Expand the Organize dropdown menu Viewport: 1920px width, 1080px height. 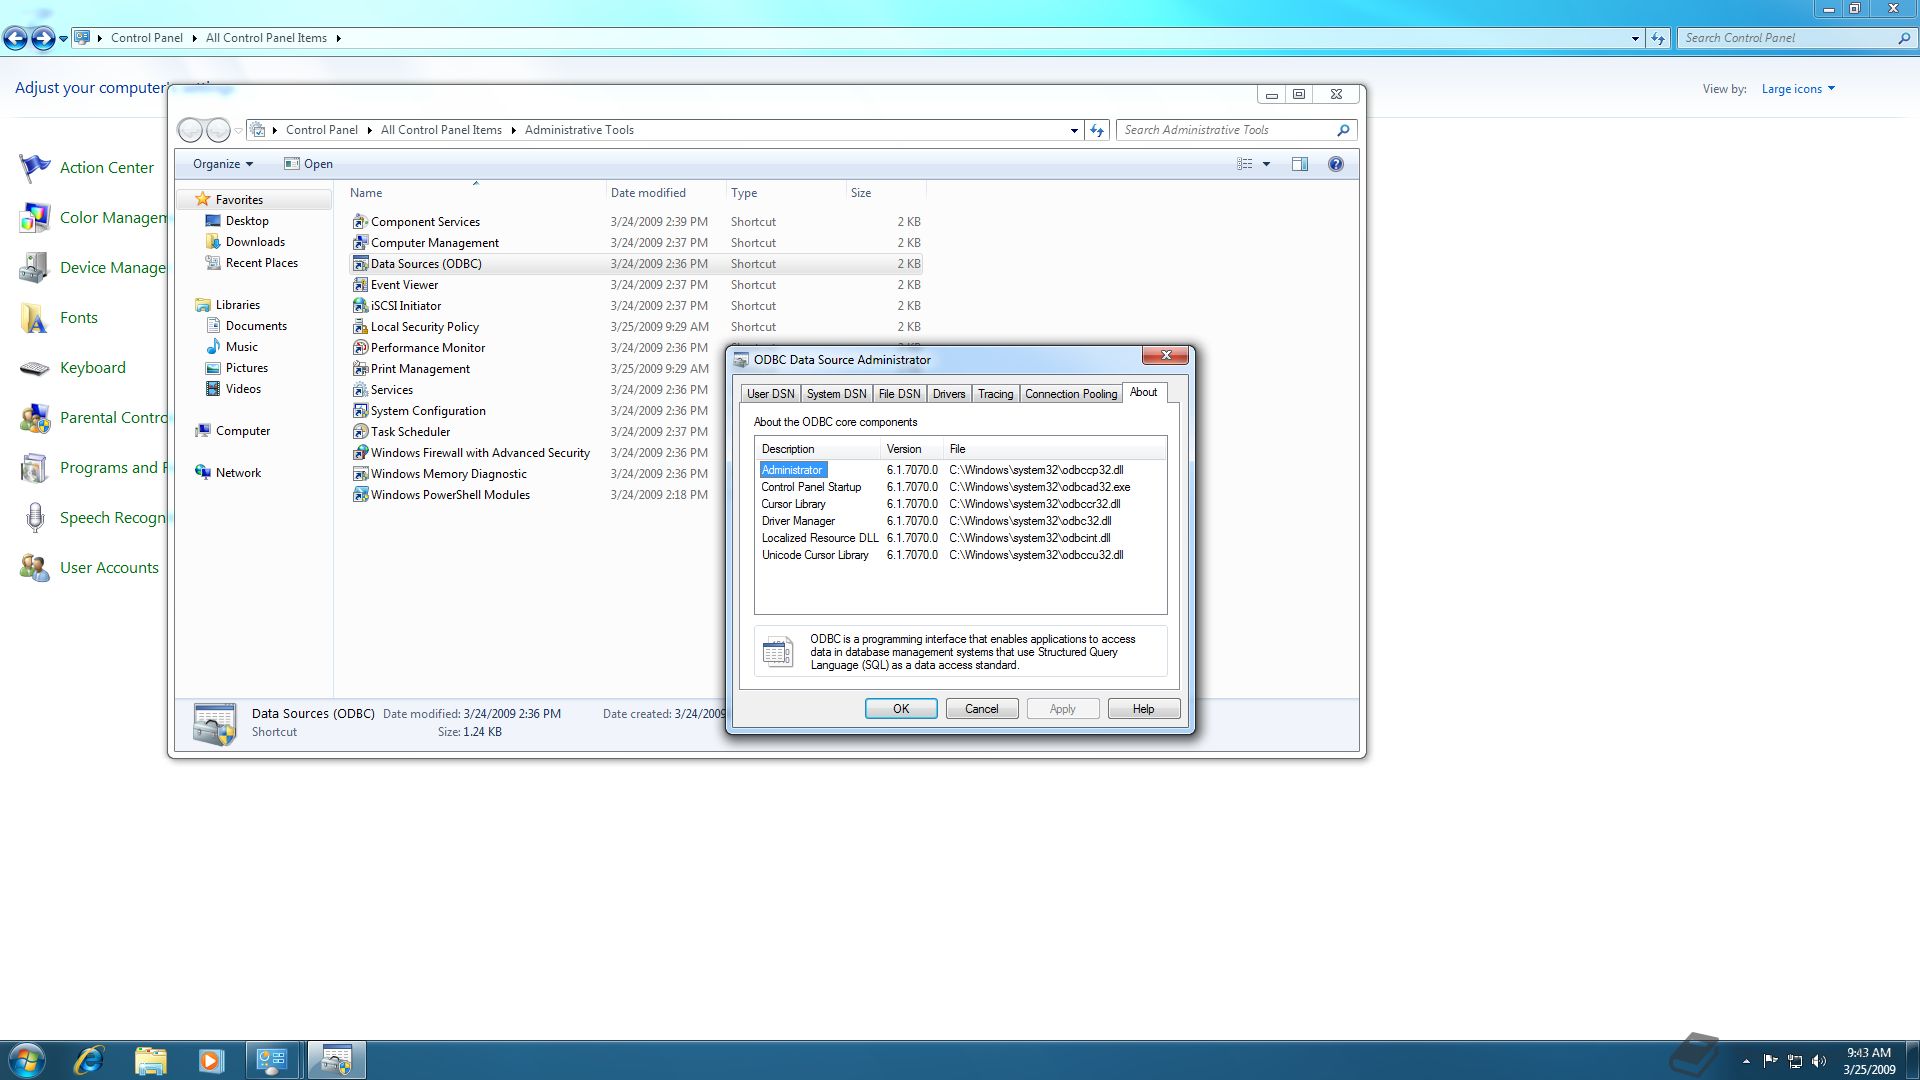pos(222,164)
